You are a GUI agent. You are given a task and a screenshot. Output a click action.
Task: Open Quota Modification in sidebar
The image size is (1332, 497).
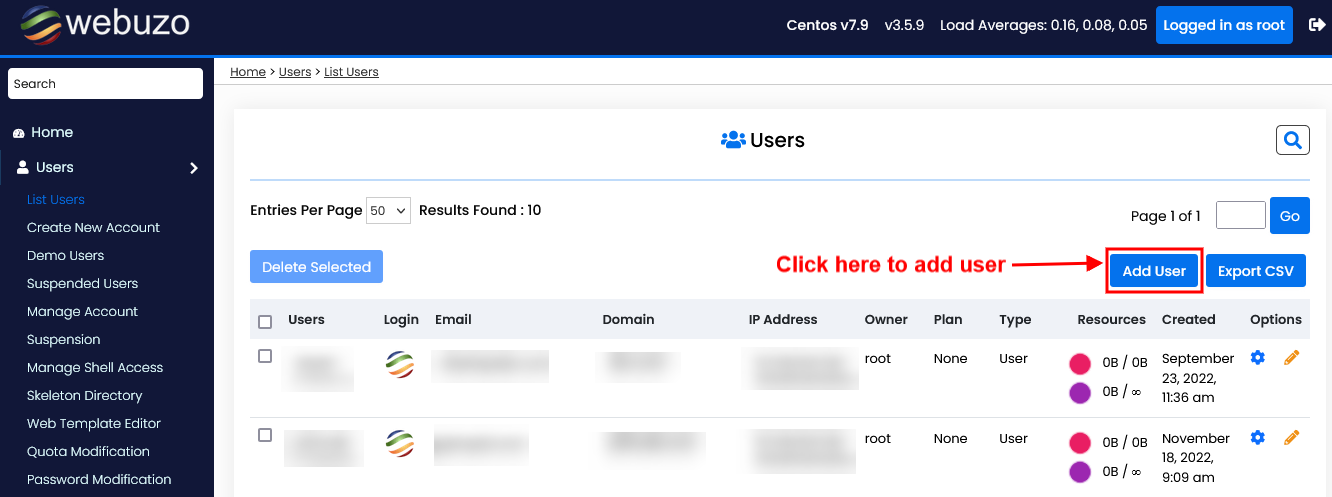88,452
